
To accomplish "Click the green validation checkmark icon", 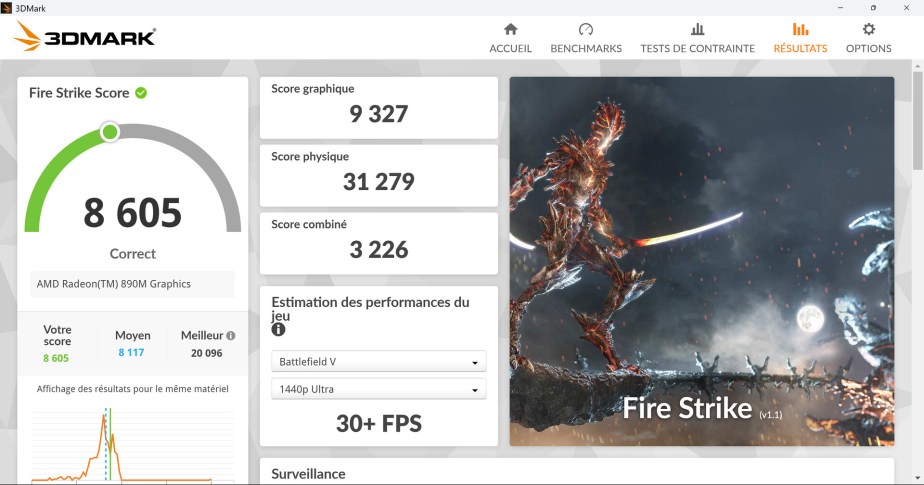I will point(141,93).
